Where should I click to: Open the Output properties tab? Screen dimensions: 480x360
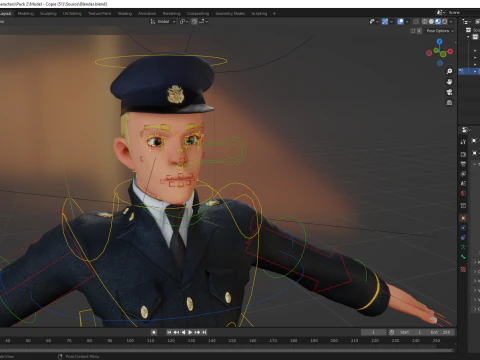(463, 164)
